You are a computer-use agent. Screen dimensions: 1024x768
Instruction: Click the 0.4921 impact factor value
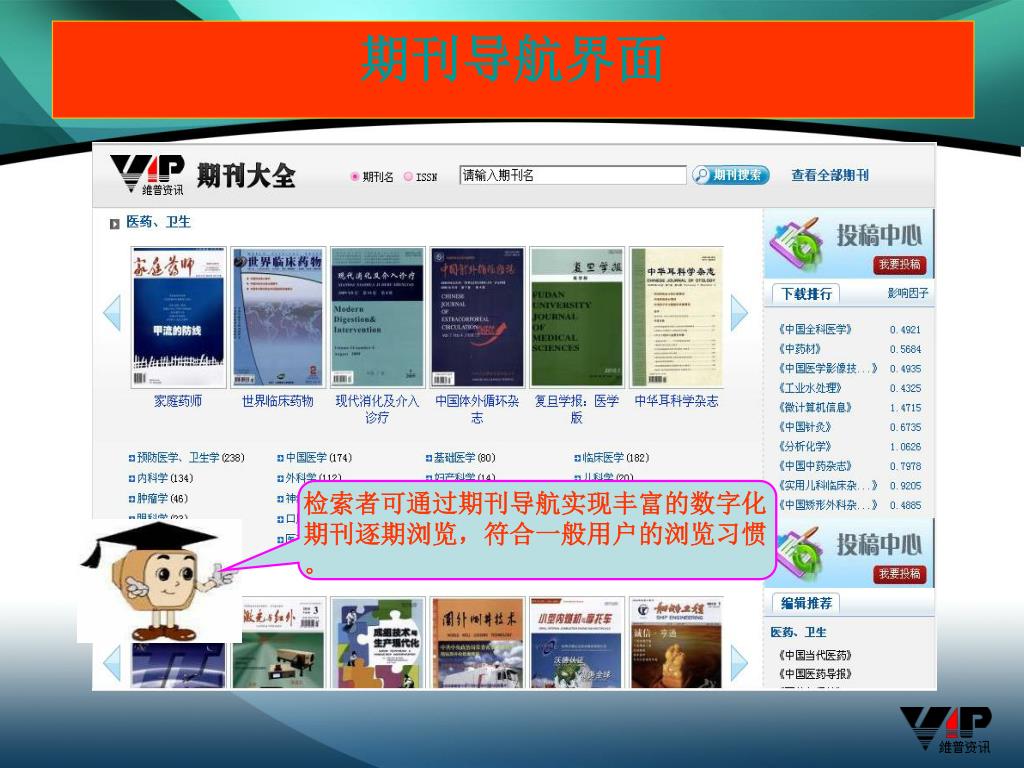tap(905, 330)
